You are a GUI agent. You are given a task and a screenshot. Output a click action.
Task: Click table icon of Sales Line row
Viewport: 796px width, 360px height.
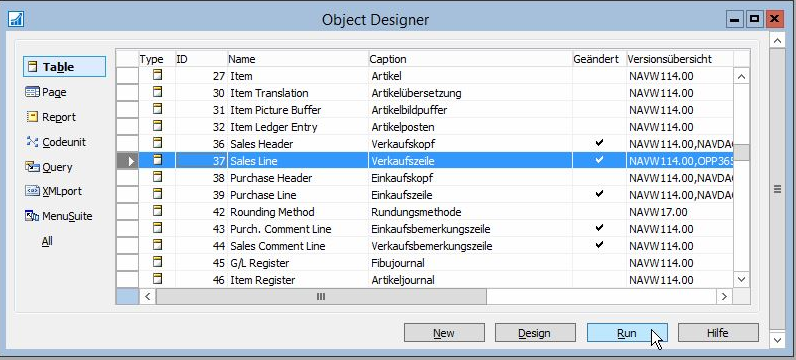tap(158, 160)
